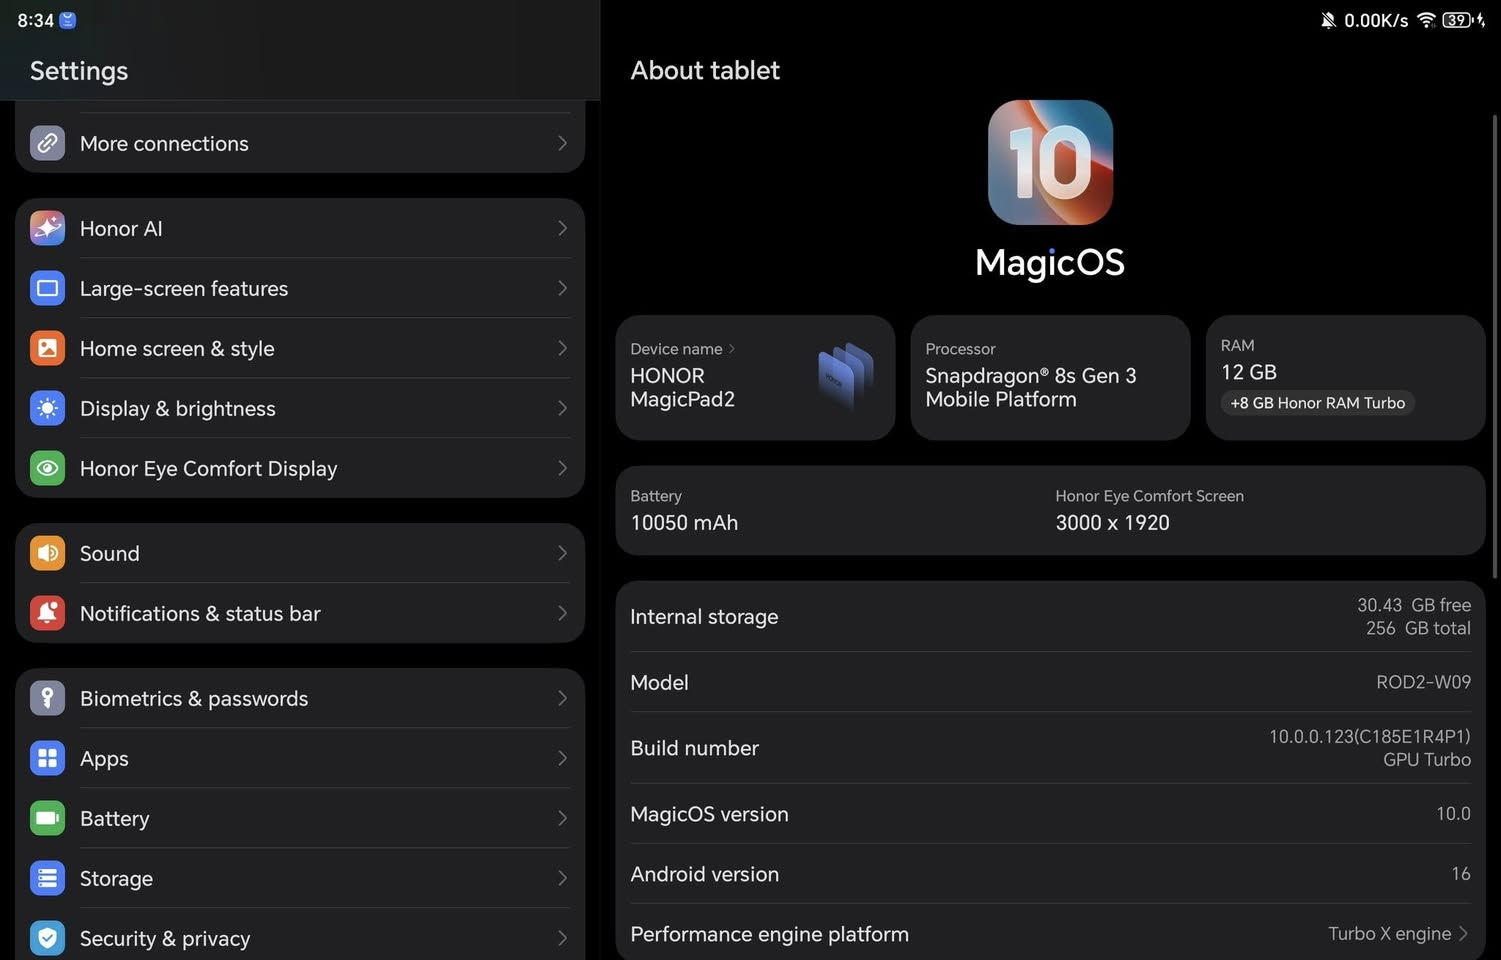Tap the Settings heading

pyautogui.click(x=79, y=71)
